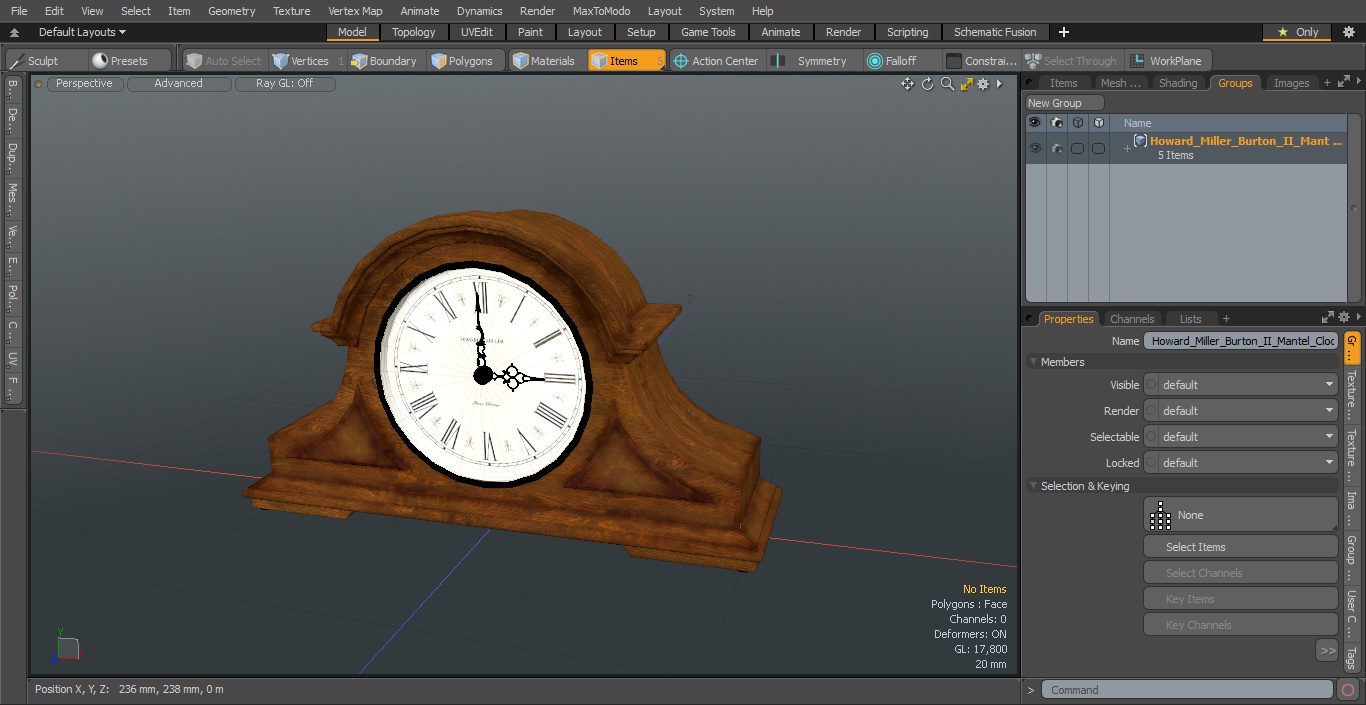Activate Items selection mode
Screen dimensions: 1366x705
pos(626,61)
